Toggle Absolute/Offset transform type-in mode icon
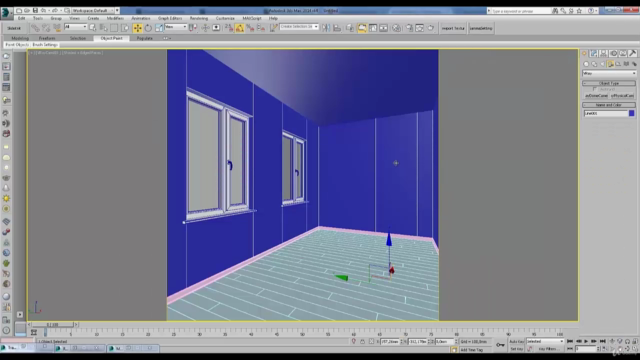Screen dimensions: 640x360 pos(371,341)
